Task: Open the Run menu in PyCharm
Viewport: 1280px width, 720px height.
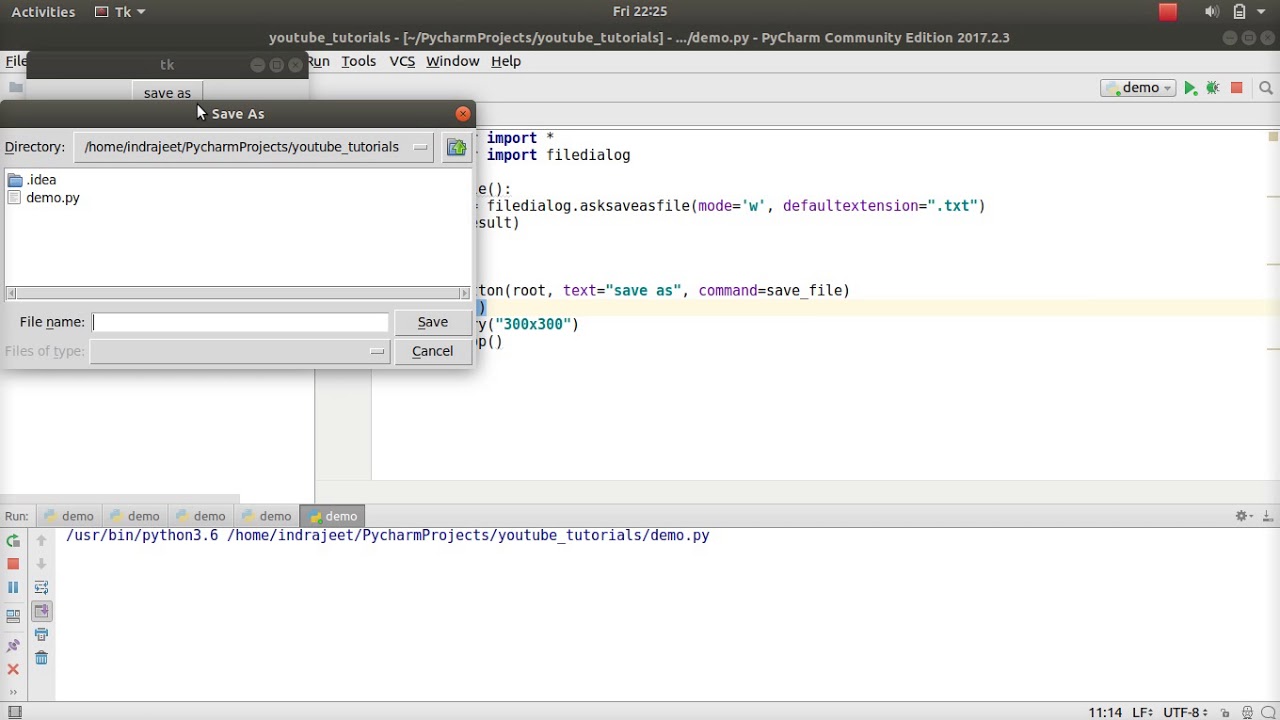Action: pos(319,61)
